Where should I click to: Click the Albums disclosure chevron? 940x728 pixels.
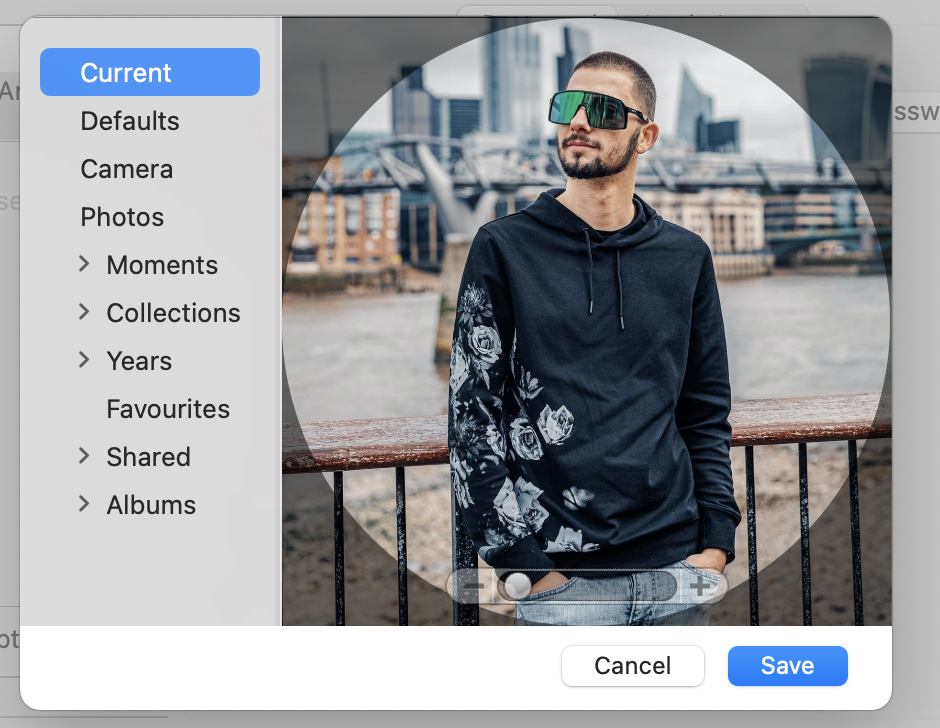click(x=85, y=504)
